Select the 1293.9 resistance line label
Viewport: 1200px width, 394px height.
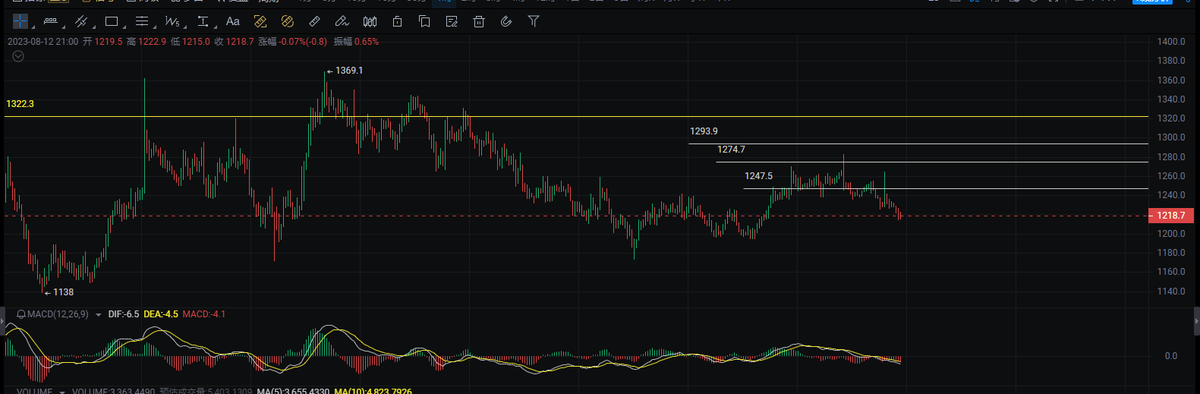pyautogui.click(x=704, y=131)
